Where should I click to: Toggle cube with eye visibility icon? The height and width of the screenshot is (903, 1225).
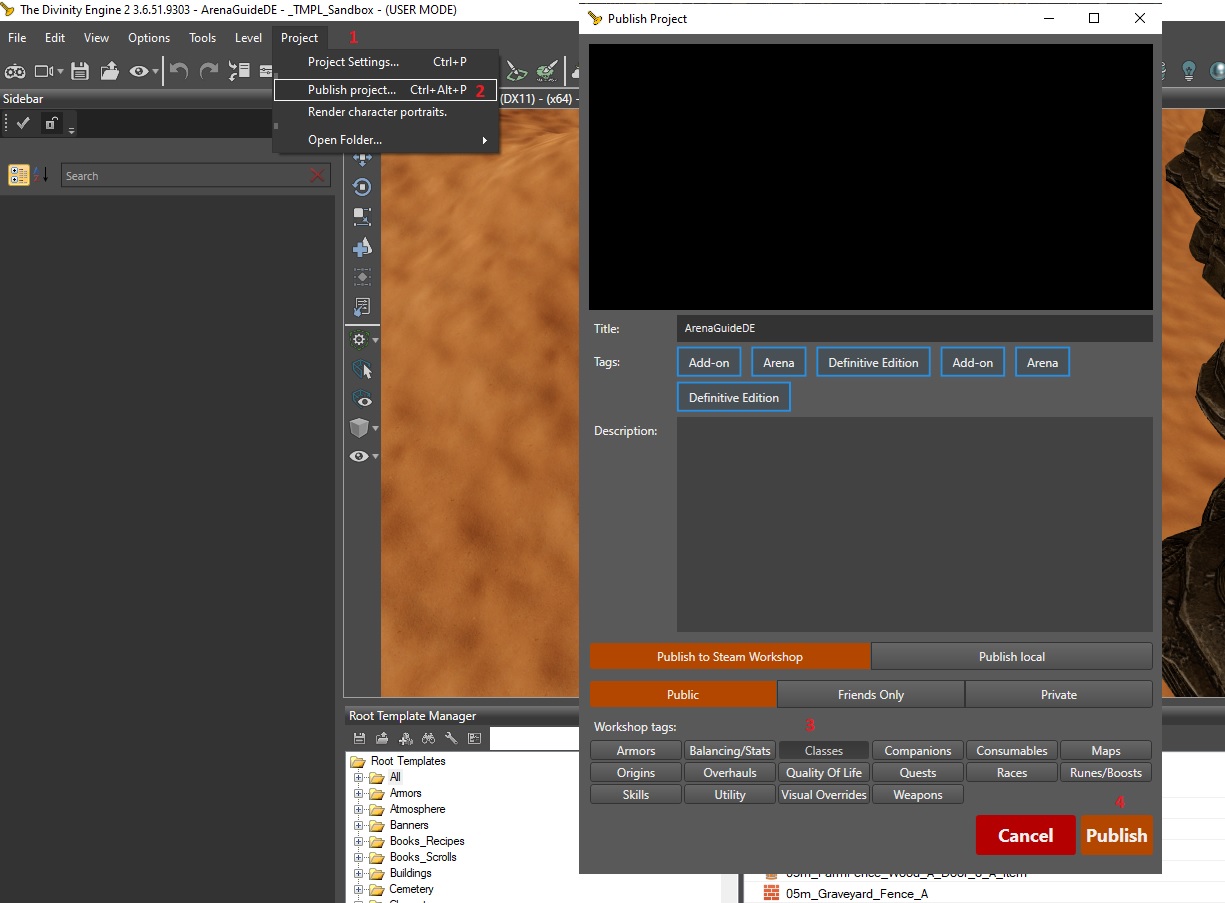point(362,399)
